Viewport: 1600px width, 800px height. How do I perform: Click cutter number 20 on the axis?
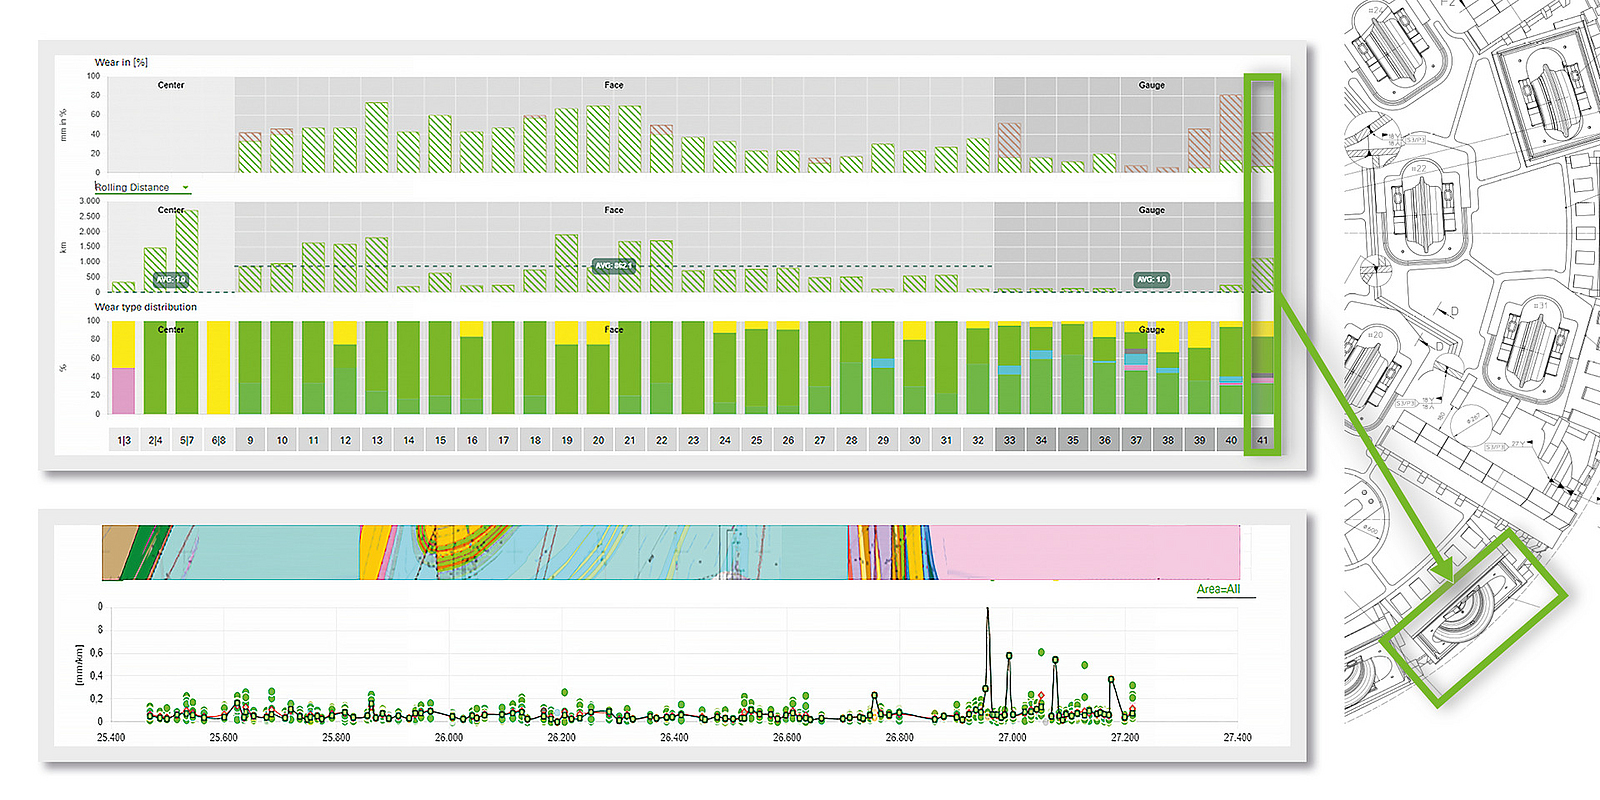598,440
